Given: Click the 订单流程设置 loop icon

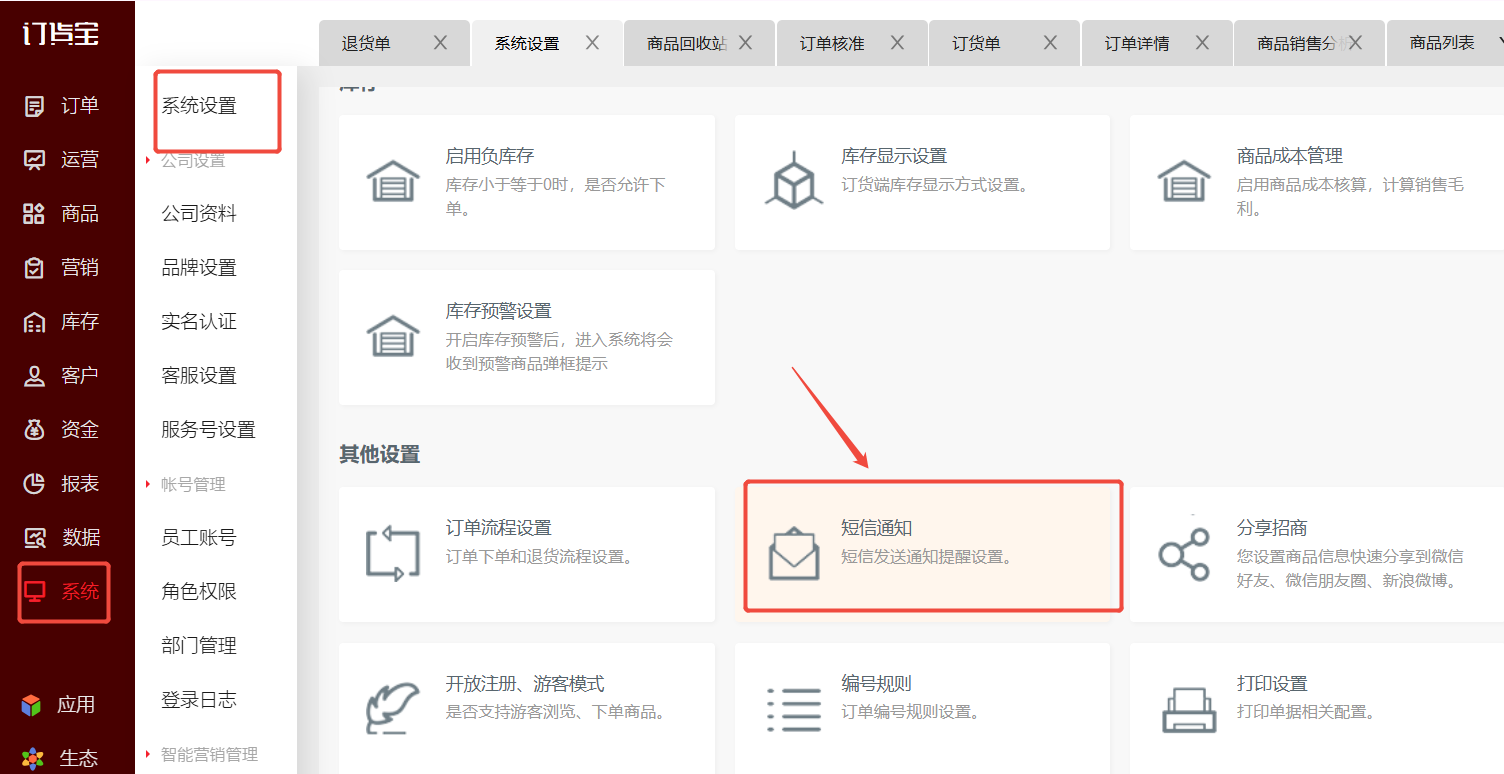Looking at the screenshot, I should (392, 553).
